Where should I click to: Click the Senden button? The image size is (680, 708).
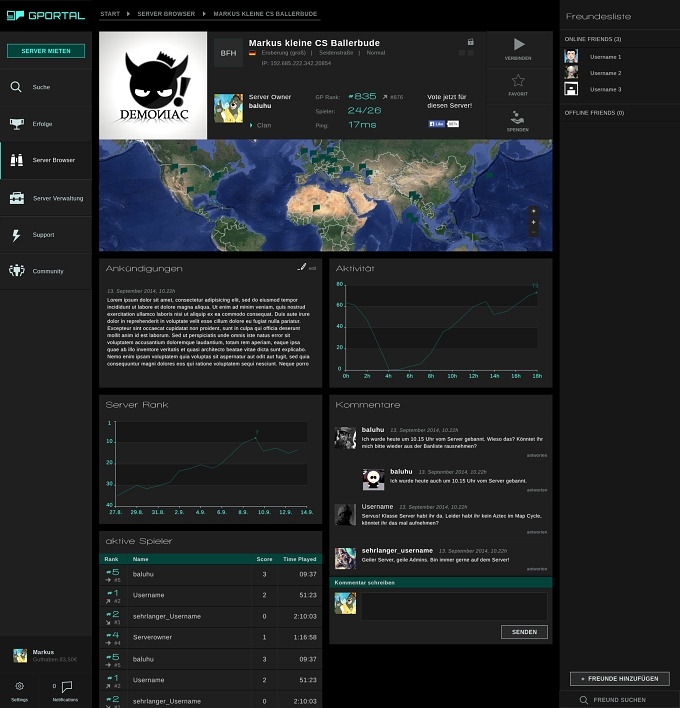(524, 632)
